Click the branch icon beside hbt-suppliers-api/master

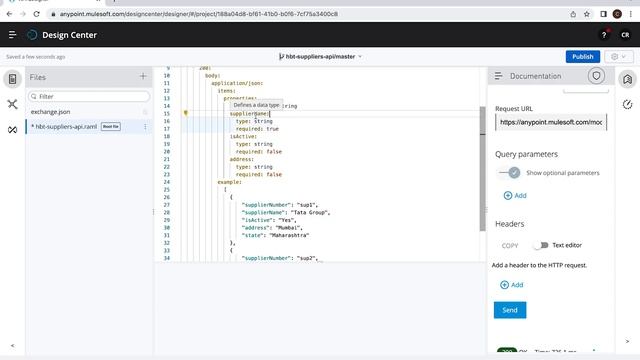281,56
